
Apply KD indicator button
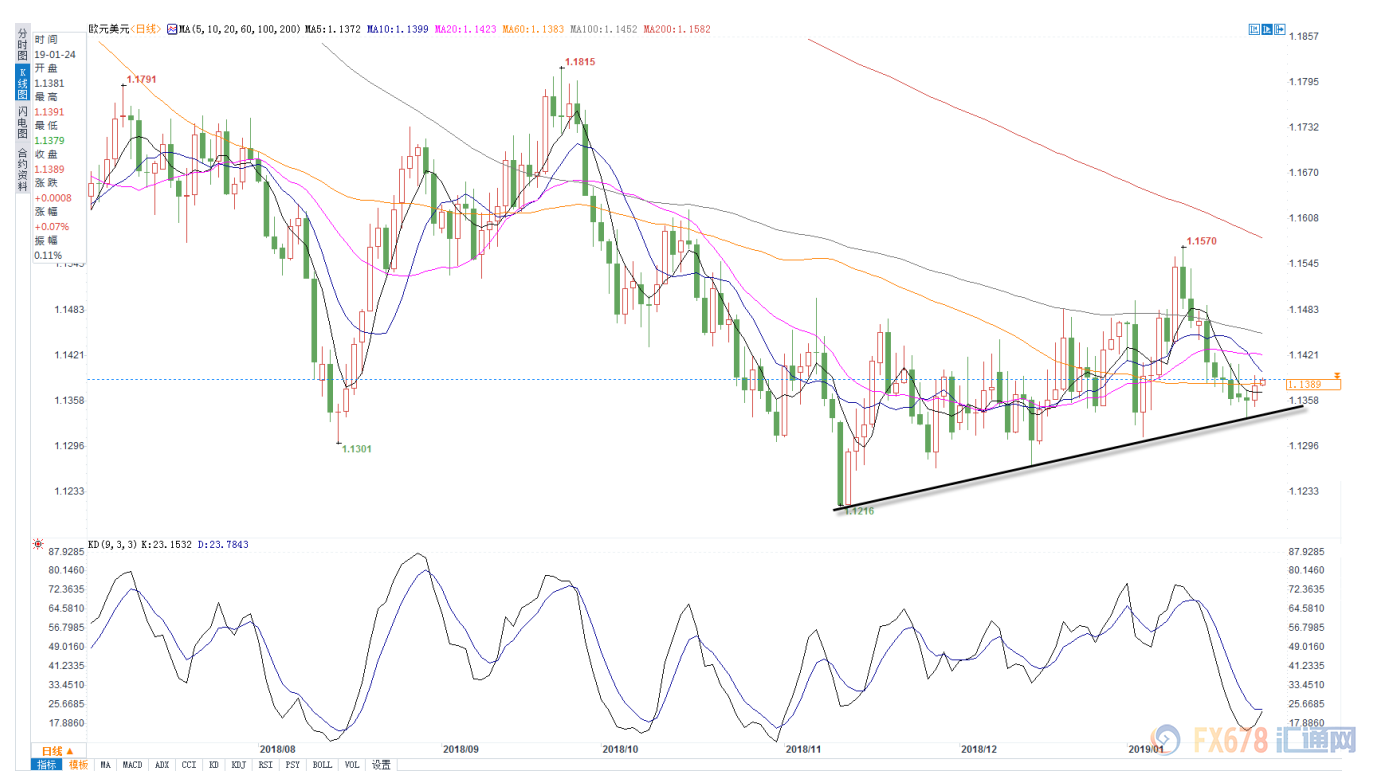[213, 765]
